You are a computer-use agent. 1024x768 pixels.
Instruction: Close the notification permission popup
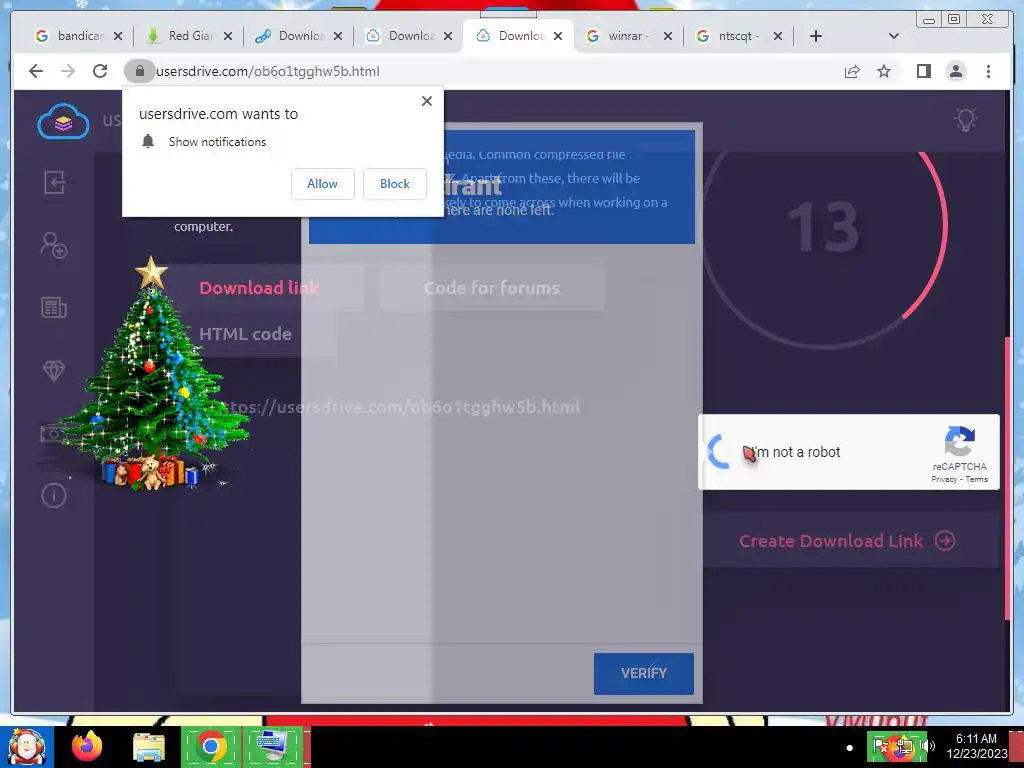[426, 101]
